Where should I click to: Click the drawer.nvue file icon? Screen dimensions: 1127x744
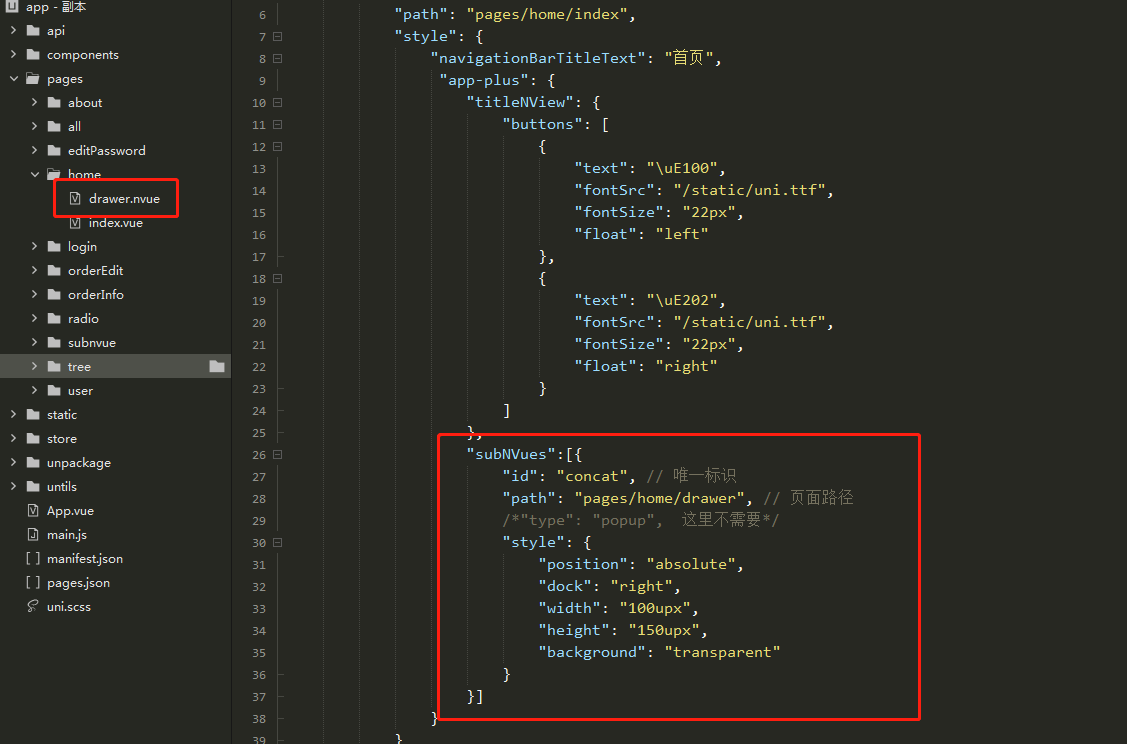tap(75, 198)
